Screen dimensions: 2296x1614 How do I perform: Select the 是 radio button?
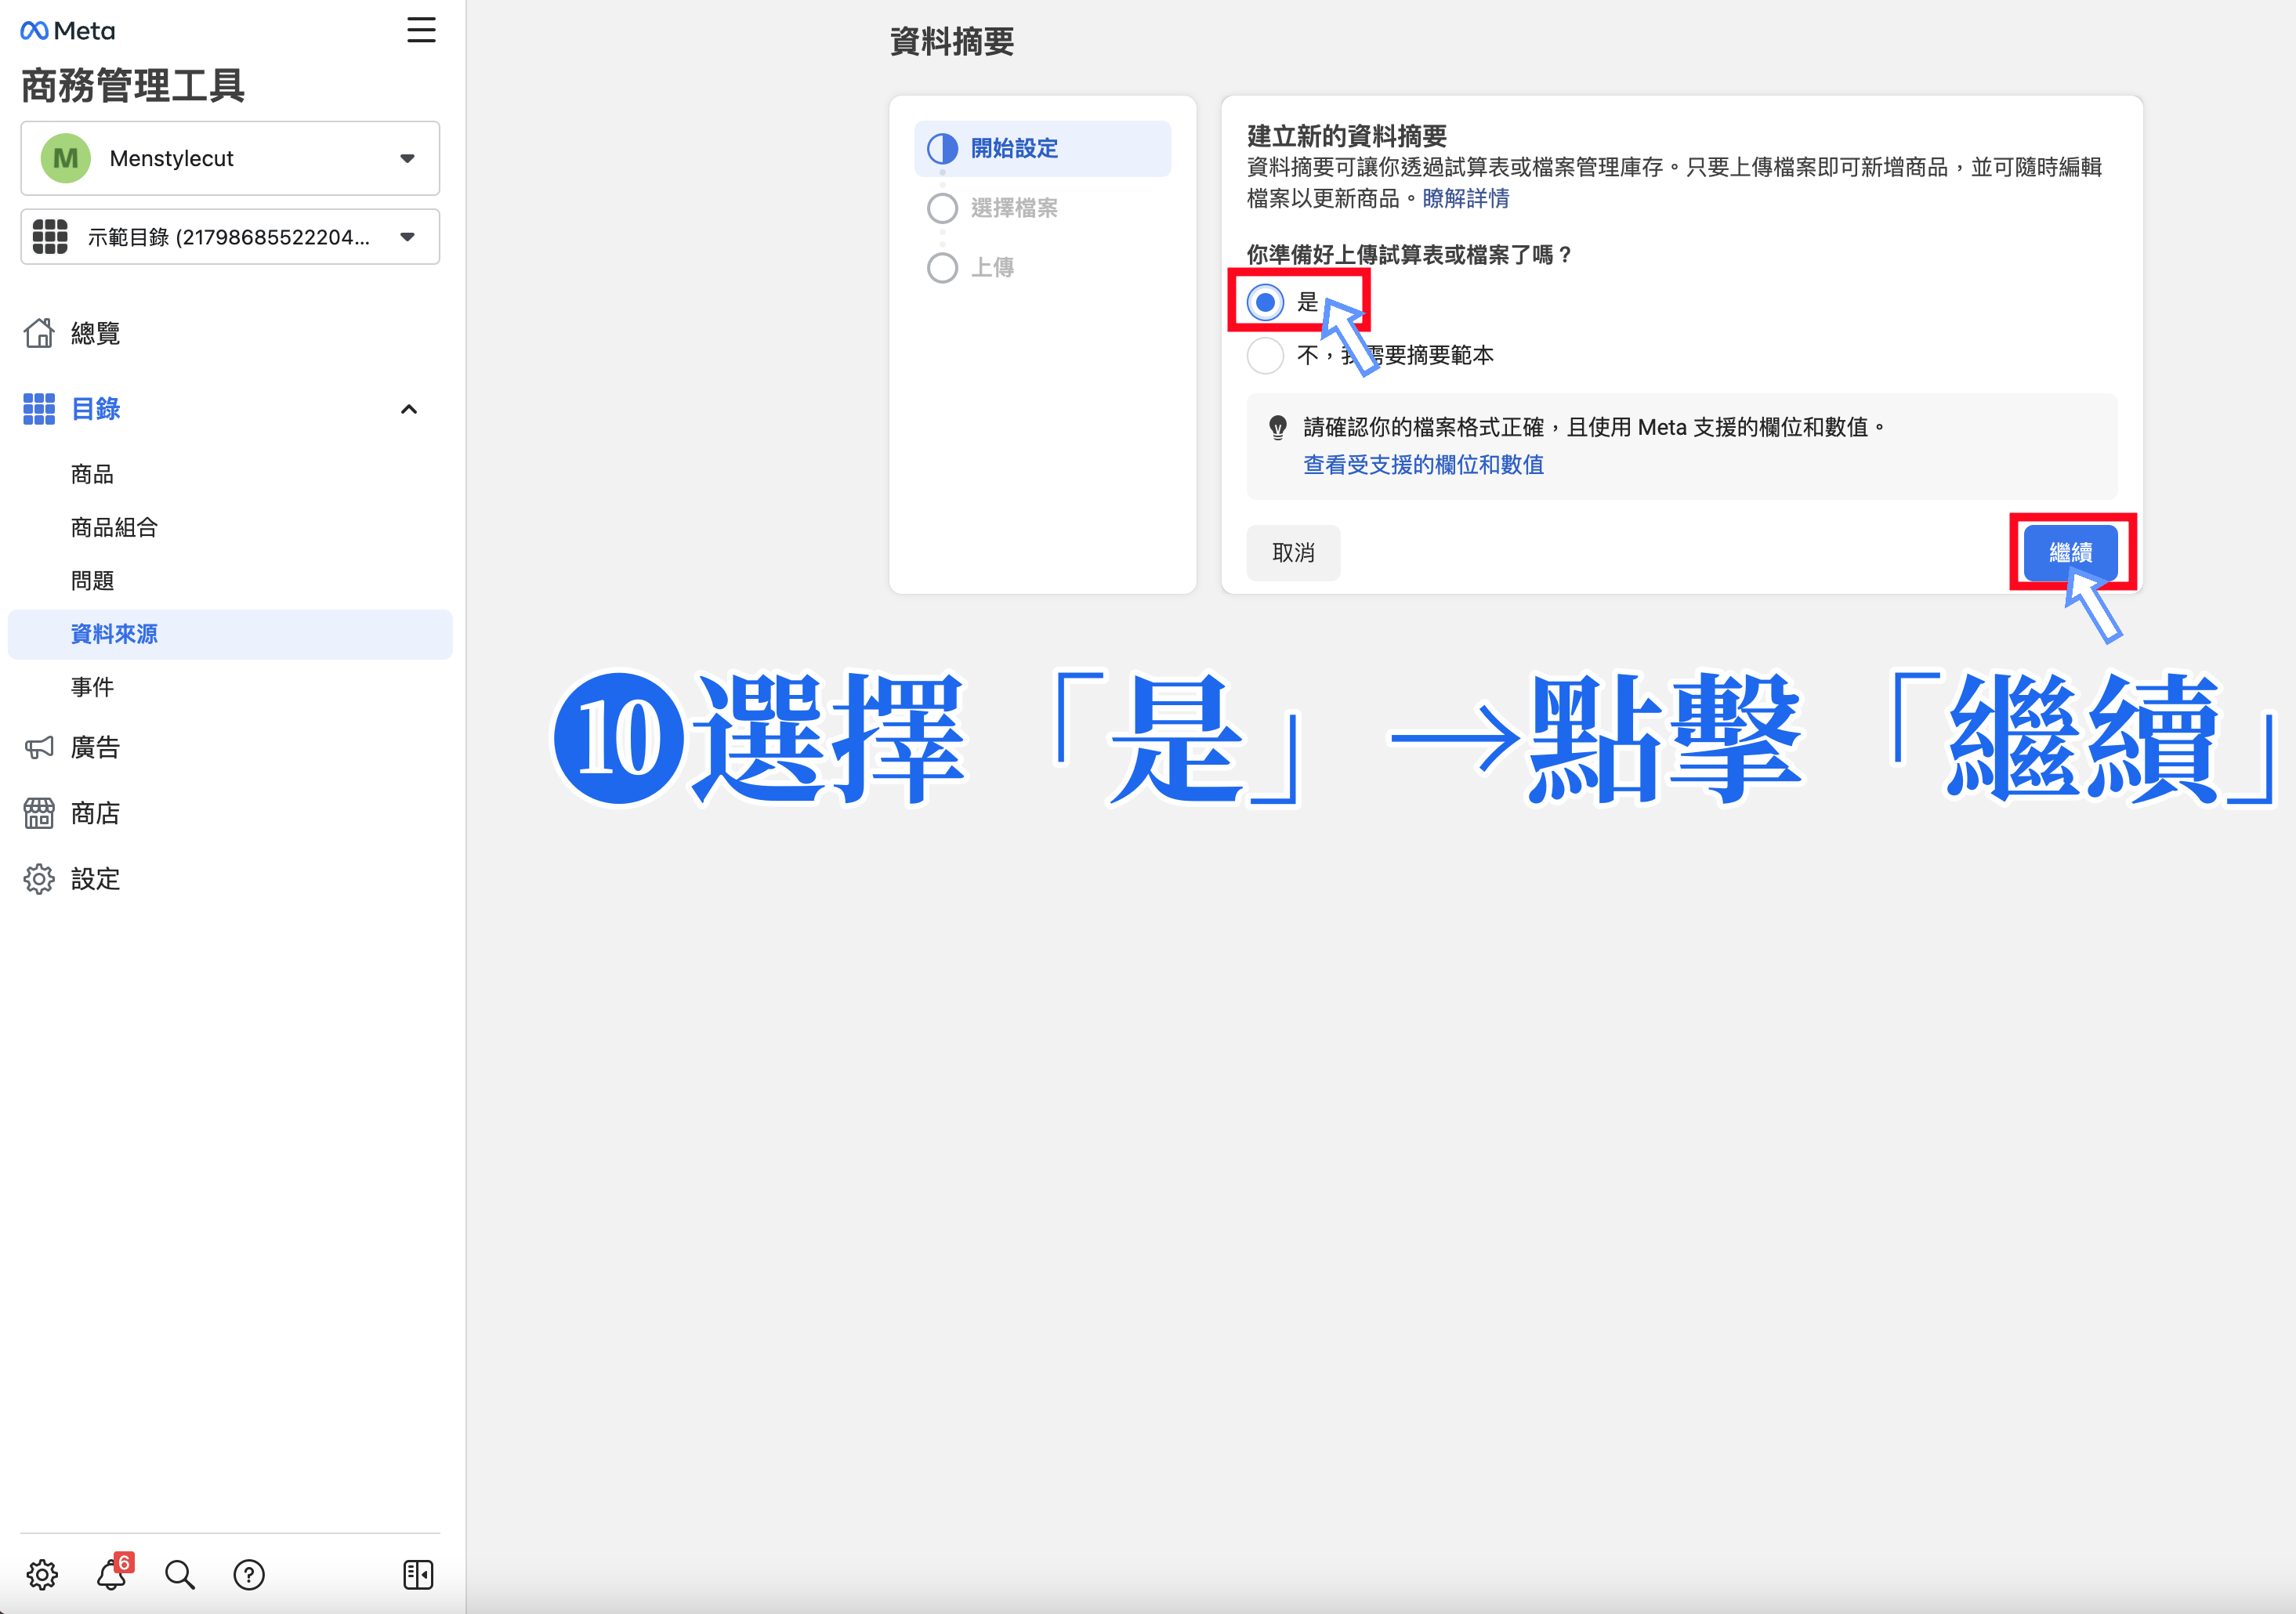(x=1265, y=302)
